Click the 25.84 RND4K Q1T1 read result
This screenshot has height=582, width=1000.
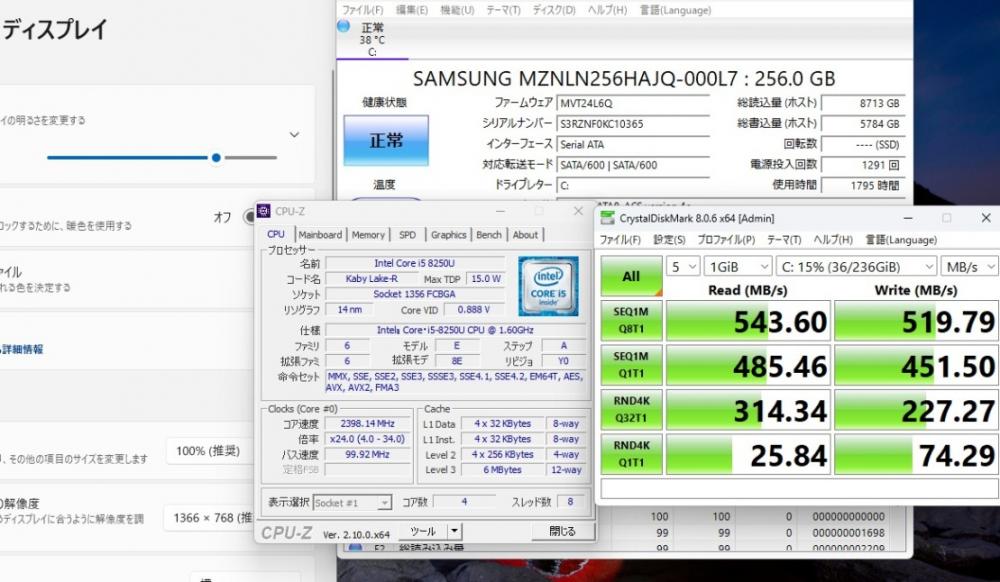point(748,455)
